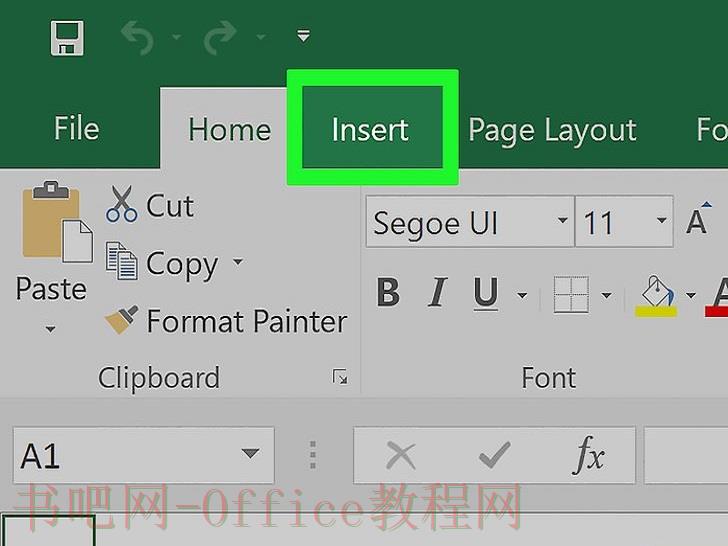Viewport: 728px width, 546px height.
Task: Switch to the Home tab
Action: tap(229, 130)
